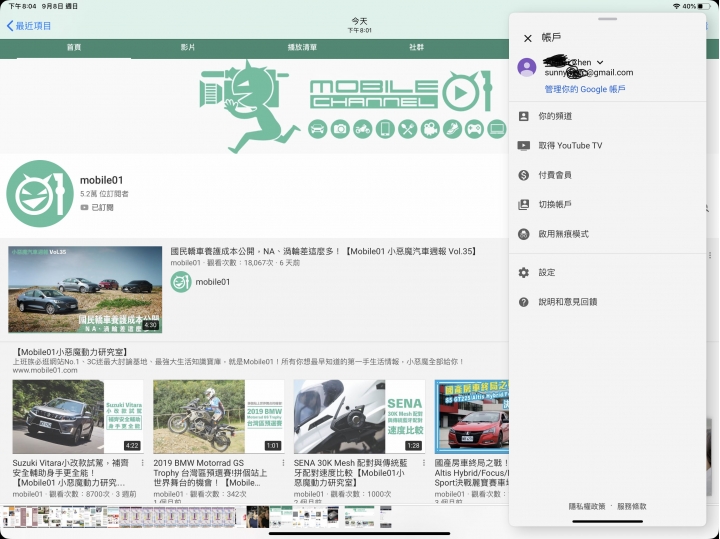
Task: Click small mobile01 avatar beside featured video
Action: 181,282
